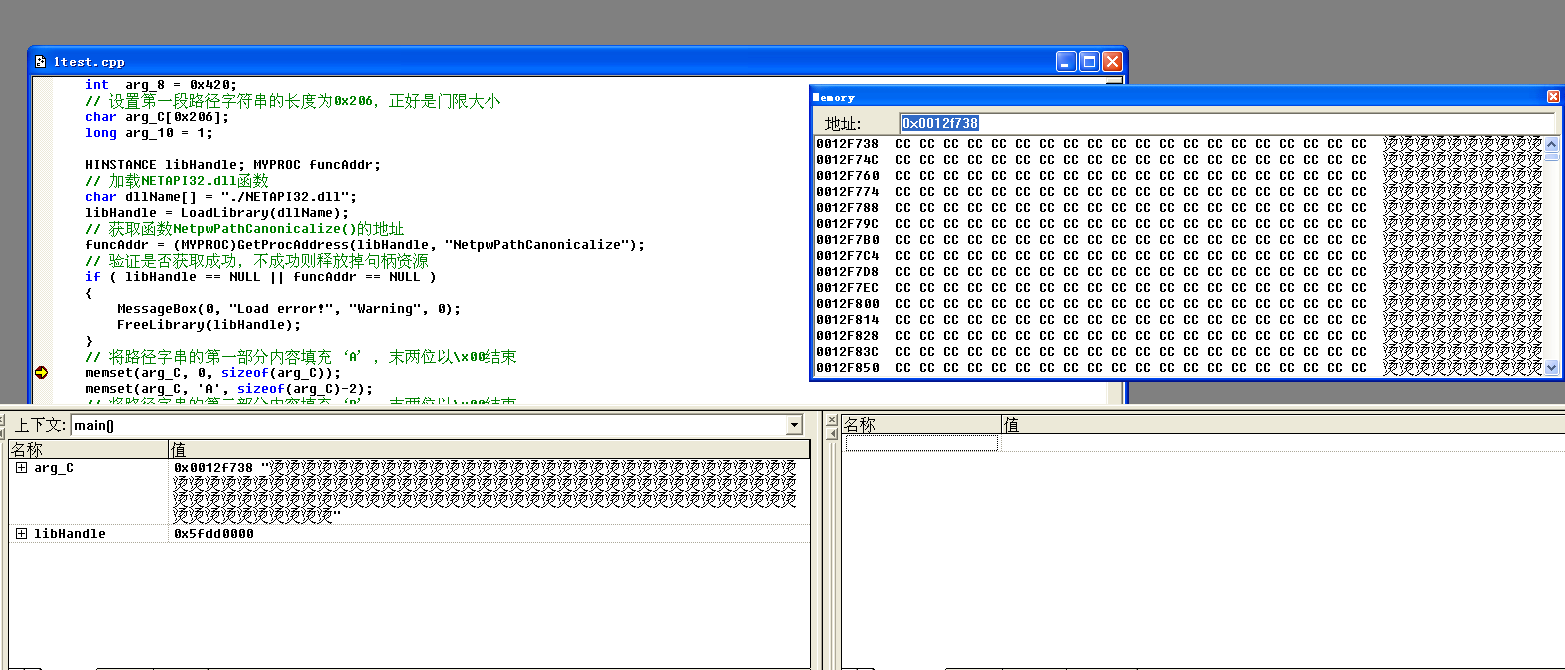Click the yellow current-line arrow in the margin

41,373
